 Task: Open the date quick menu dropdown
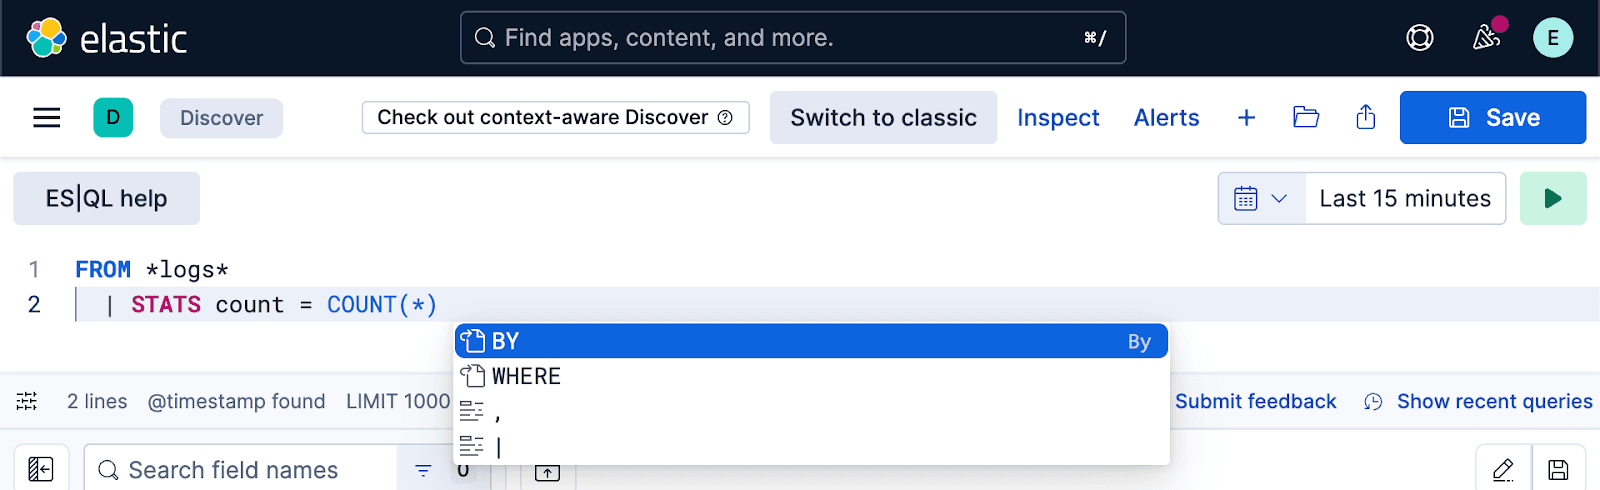tap(1261, 198)
